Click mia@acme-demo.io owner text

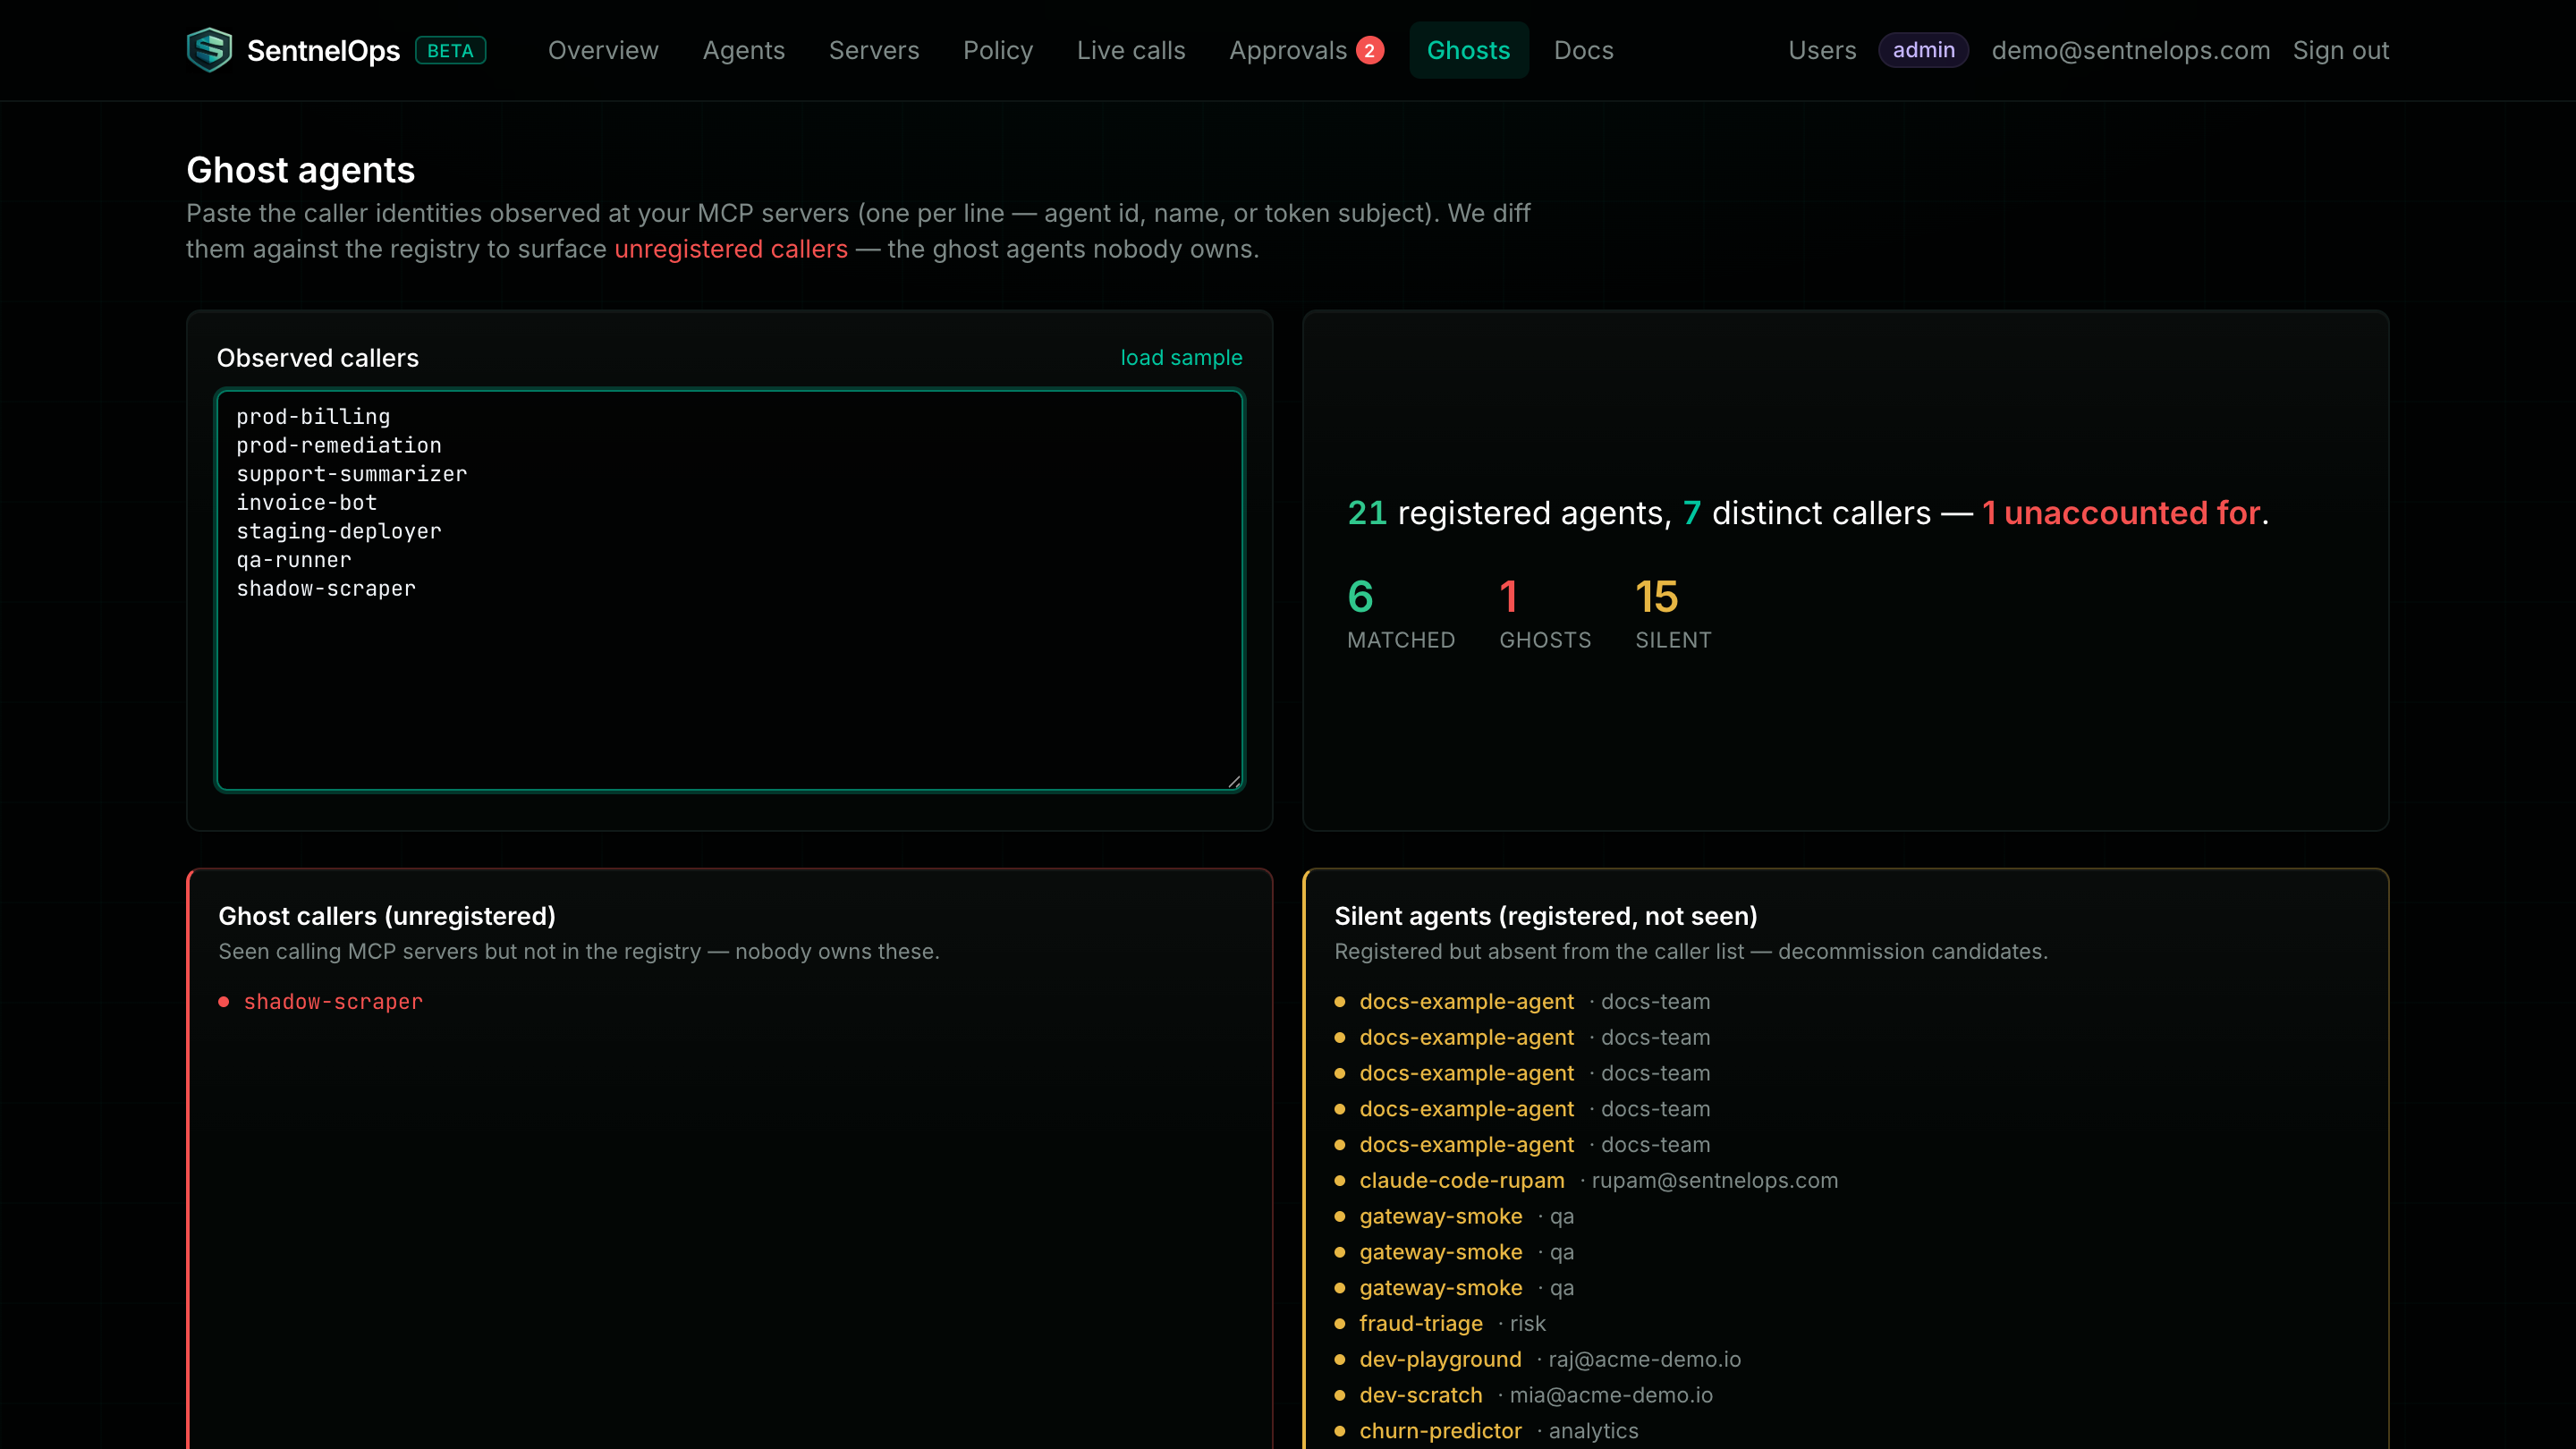coord(1610,1396)
